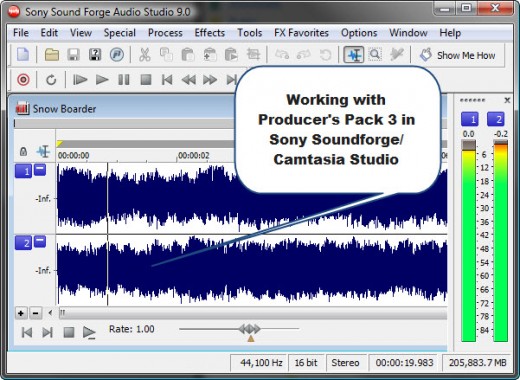Screen dimensions: 520x380
Task: Open a file with the folder icon
Action: tap(52, 54)
